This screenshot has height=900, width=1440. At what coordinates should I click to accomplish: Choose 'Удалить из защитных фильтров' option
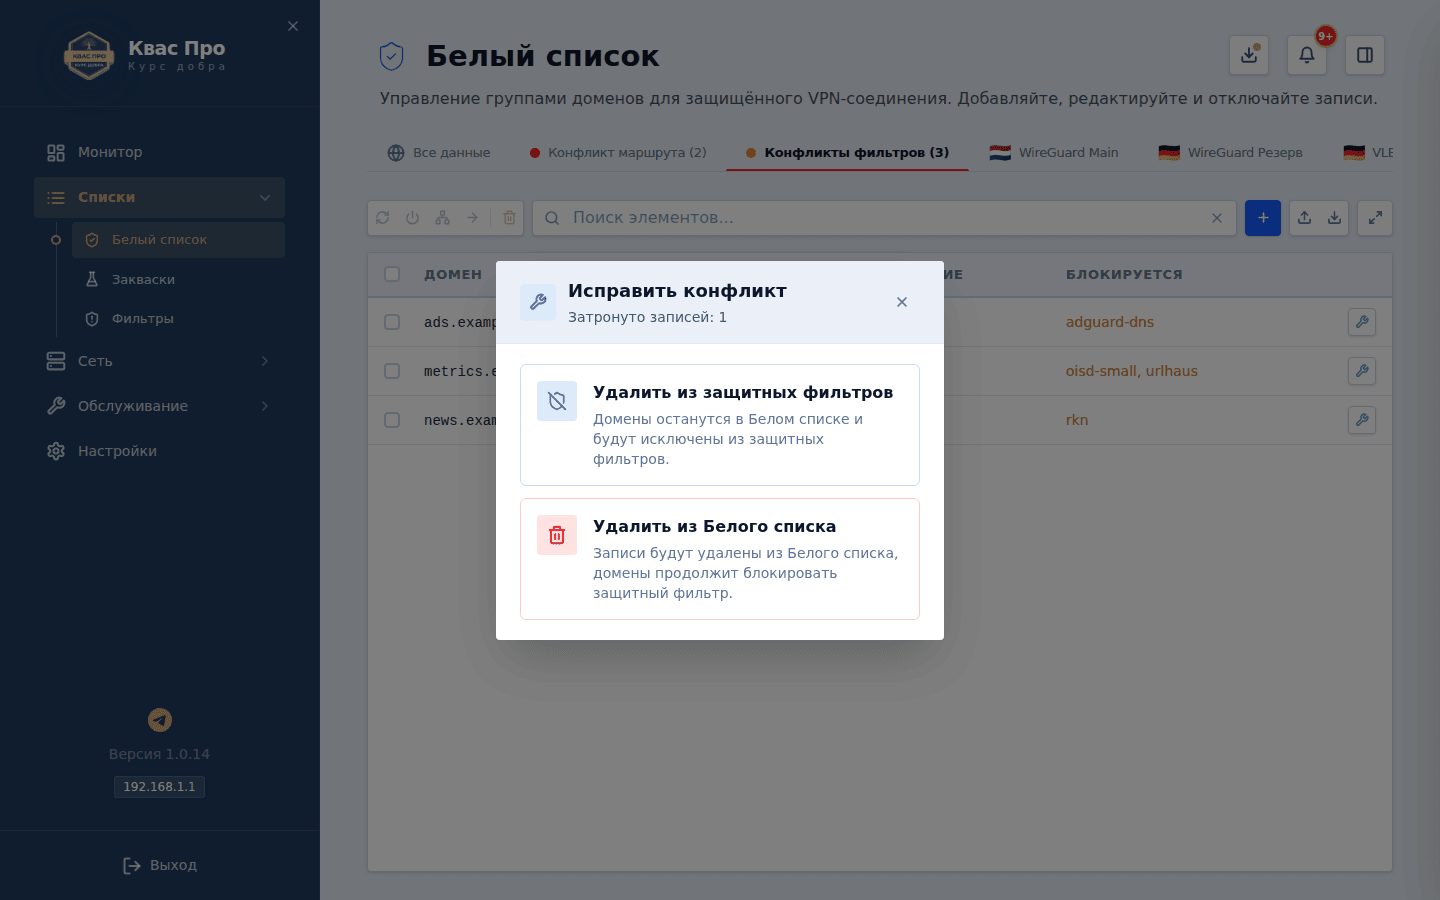click(720, 425)
